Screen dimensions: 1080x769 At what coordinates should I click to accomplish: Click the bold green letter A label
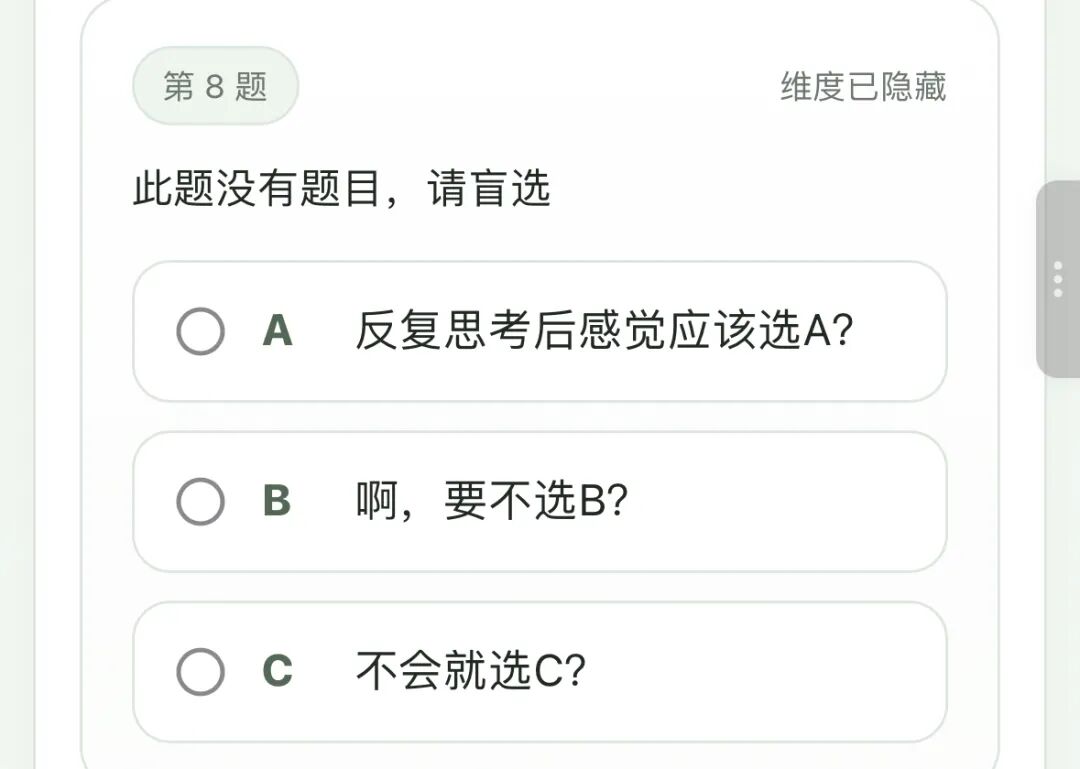click(x=277, y=331)
